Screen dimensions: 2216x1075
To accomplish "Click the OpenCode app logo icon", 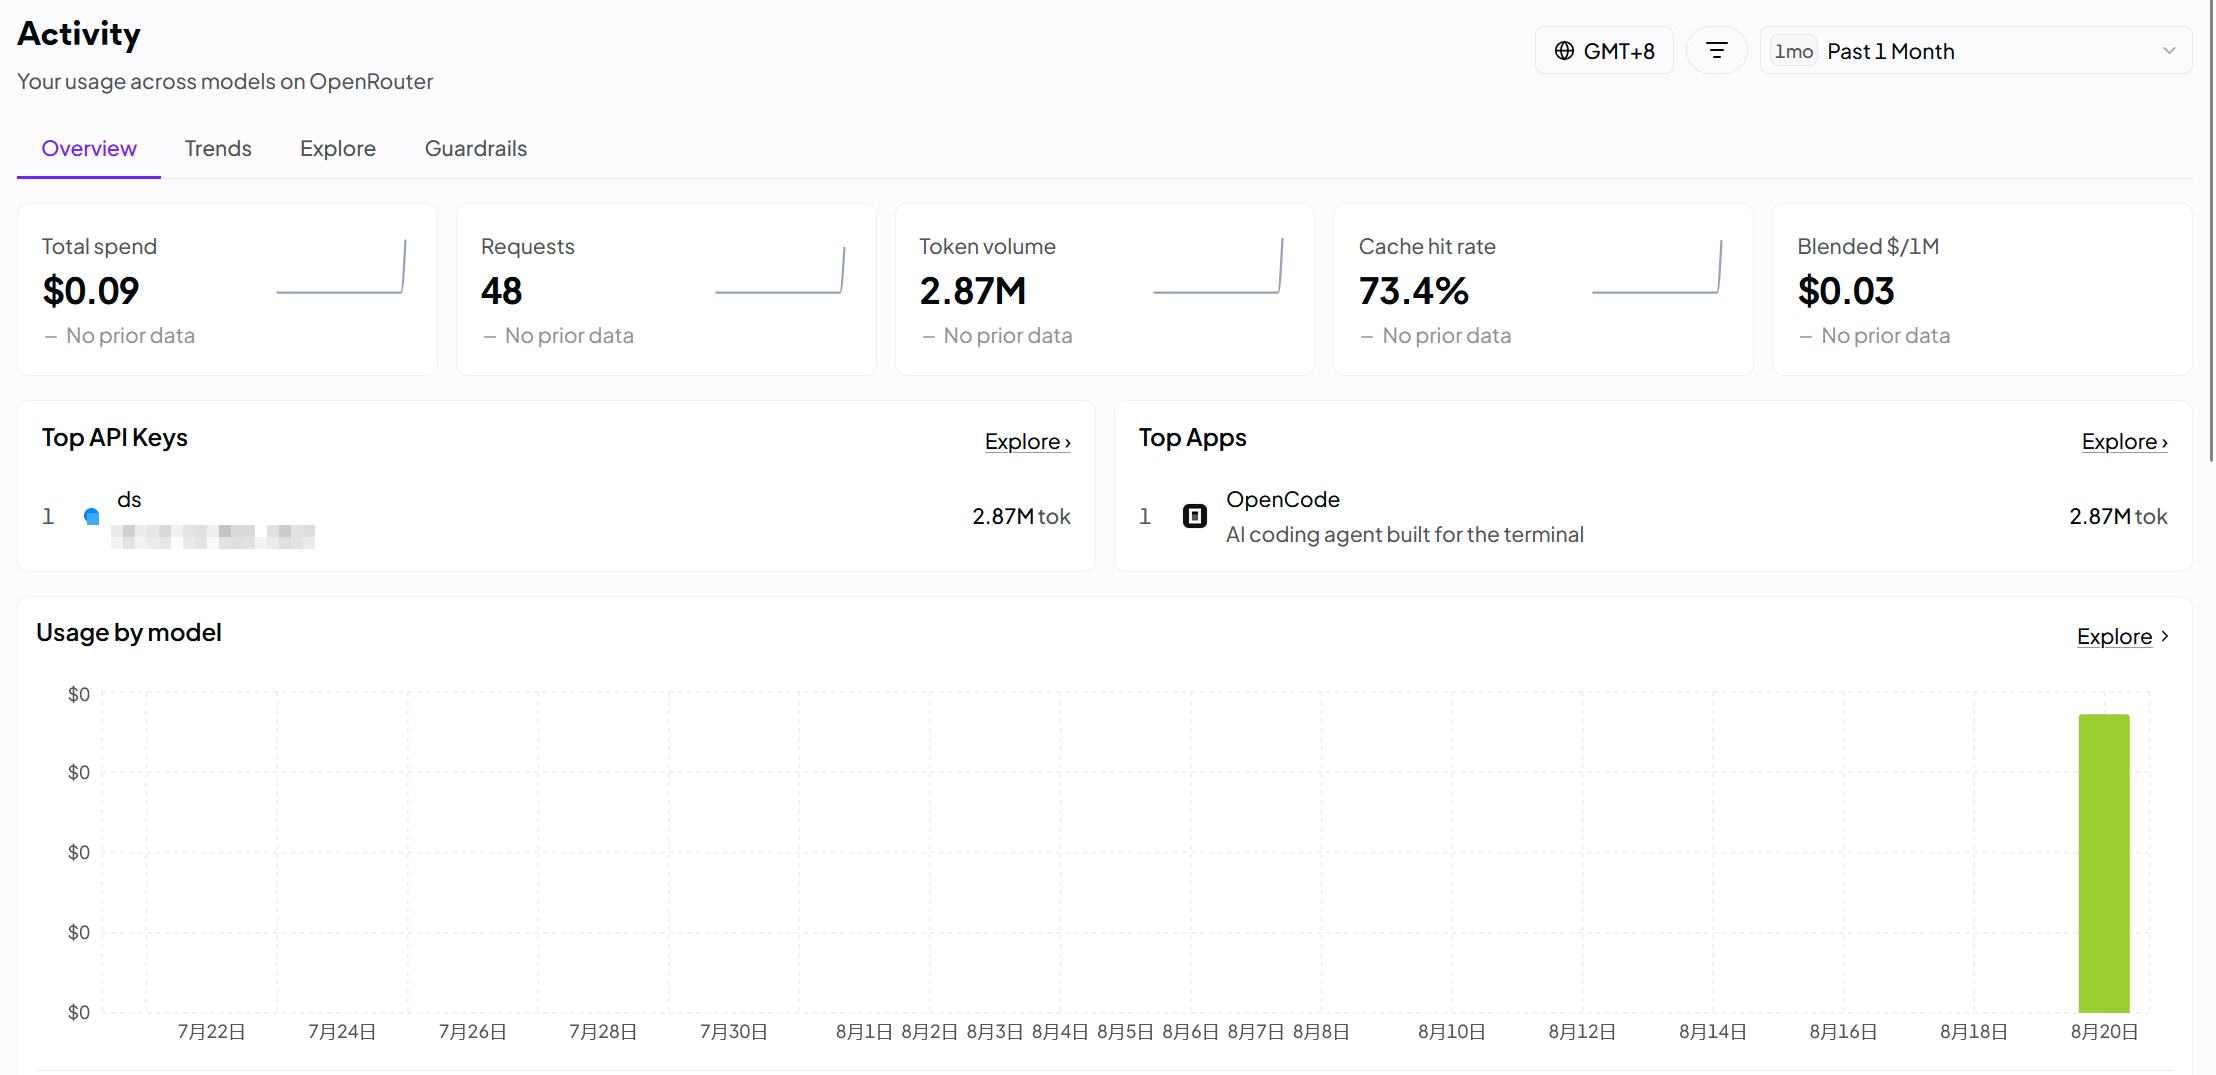I will tap(1195, 516).
